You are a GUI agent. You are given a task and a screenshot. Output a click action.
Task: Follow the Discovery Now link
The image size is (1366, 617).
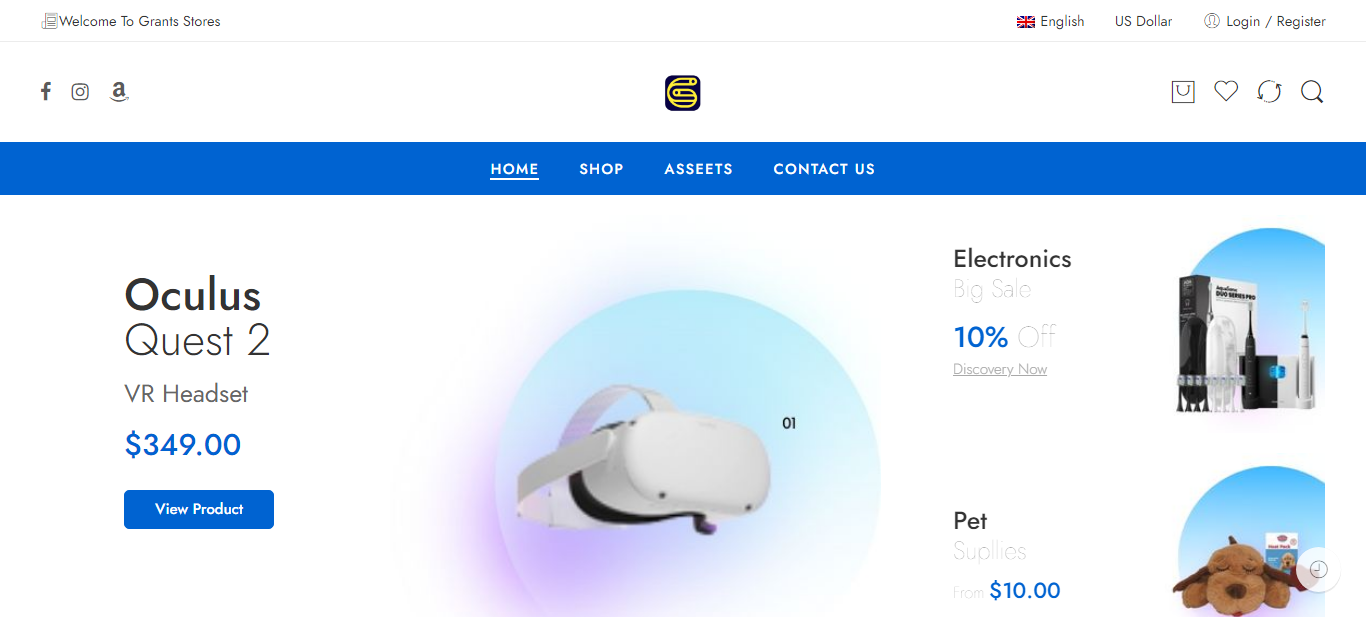pos(1000,369)
